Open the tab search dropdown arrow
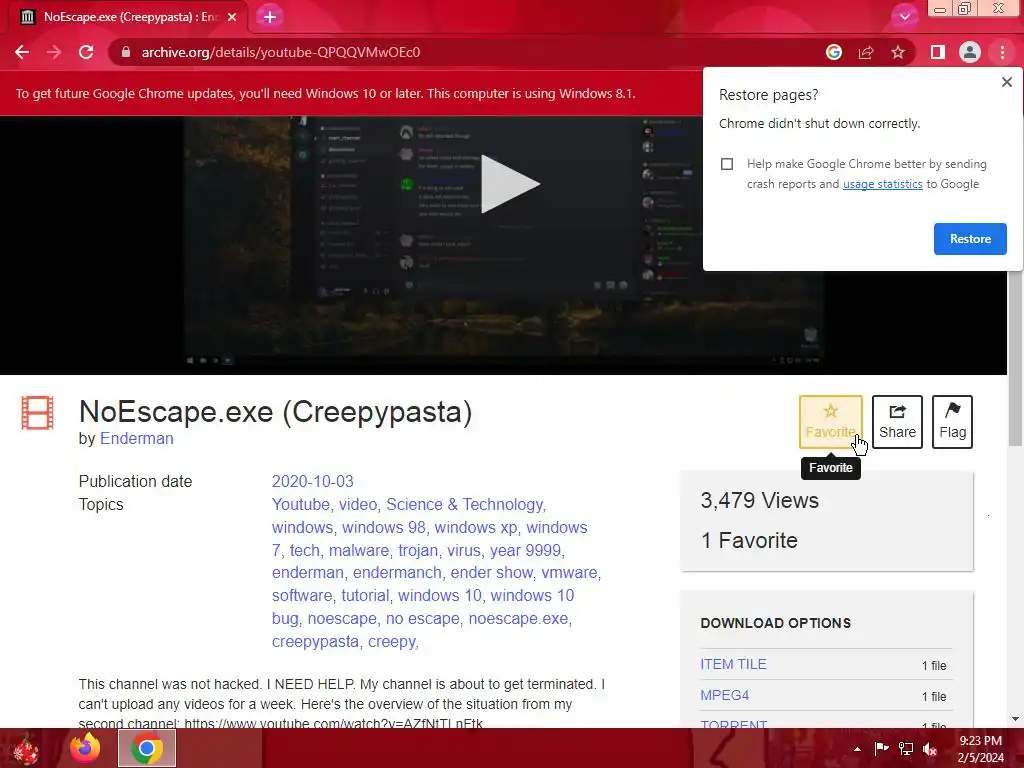1024x768 pixels. [x=905, y=17]
